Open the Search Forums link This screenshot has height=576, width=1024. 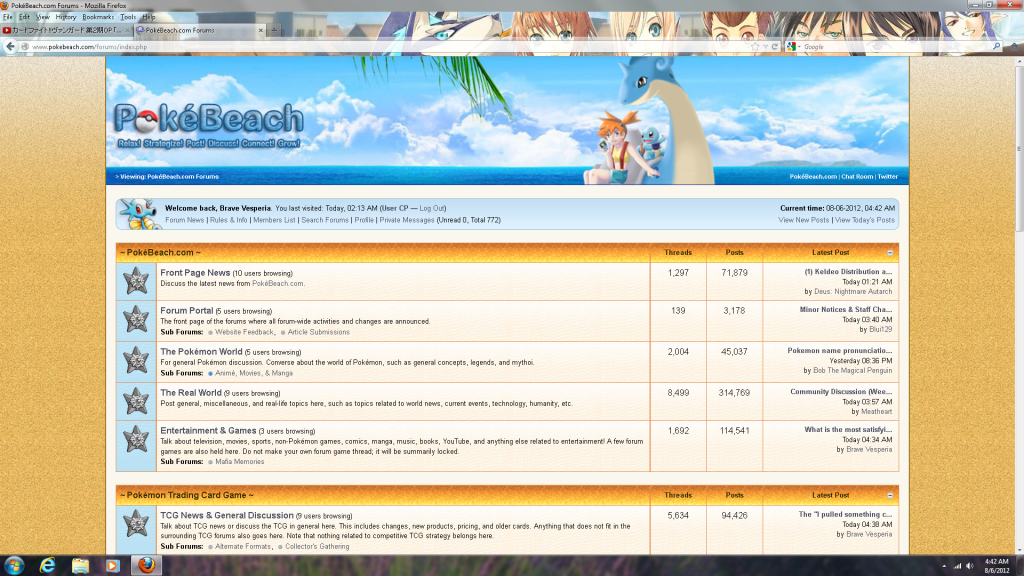click(x=325, y=220)
